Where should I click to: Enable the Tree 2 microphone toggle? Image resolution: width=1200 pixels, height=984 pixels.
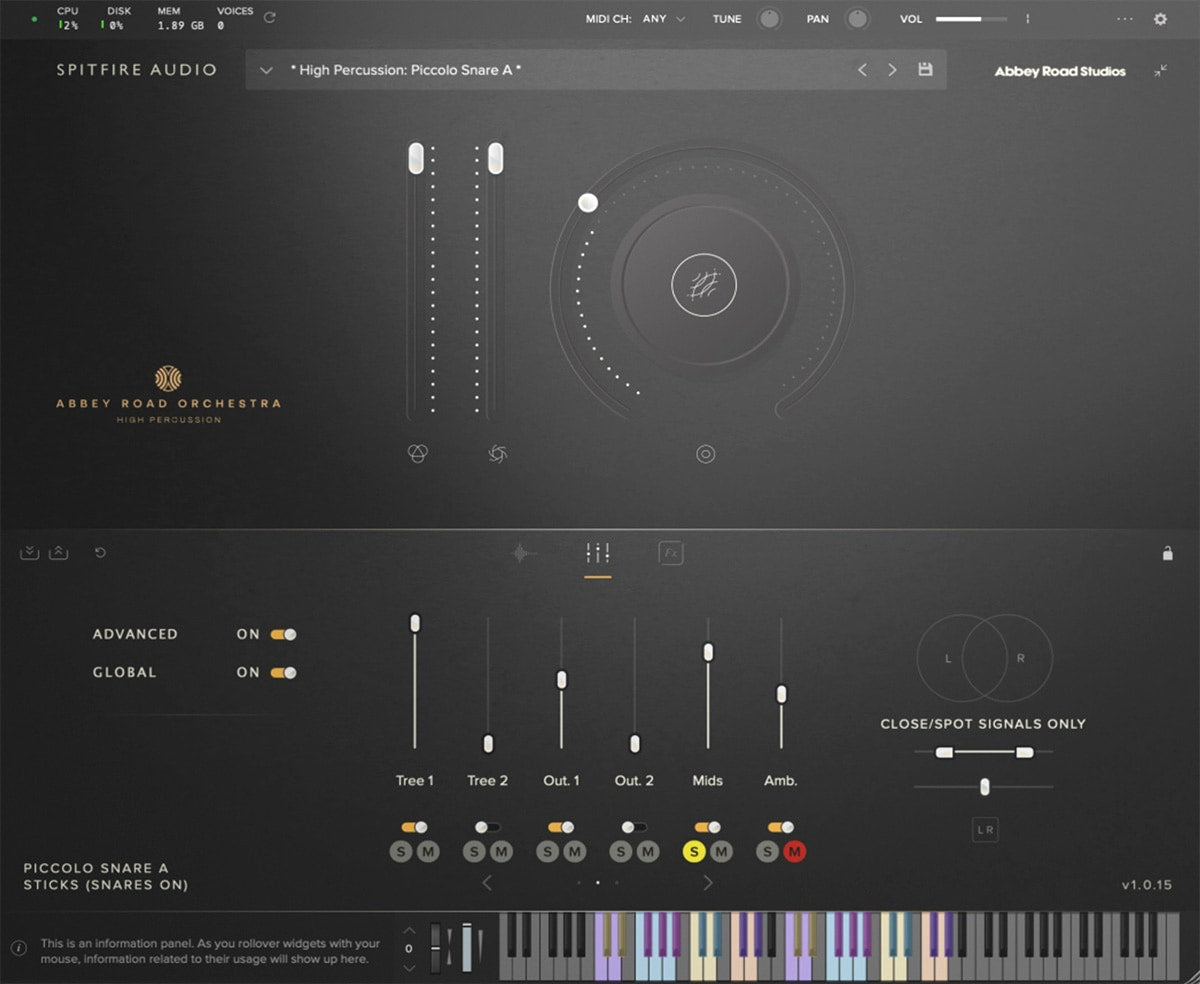pos(487,827)
